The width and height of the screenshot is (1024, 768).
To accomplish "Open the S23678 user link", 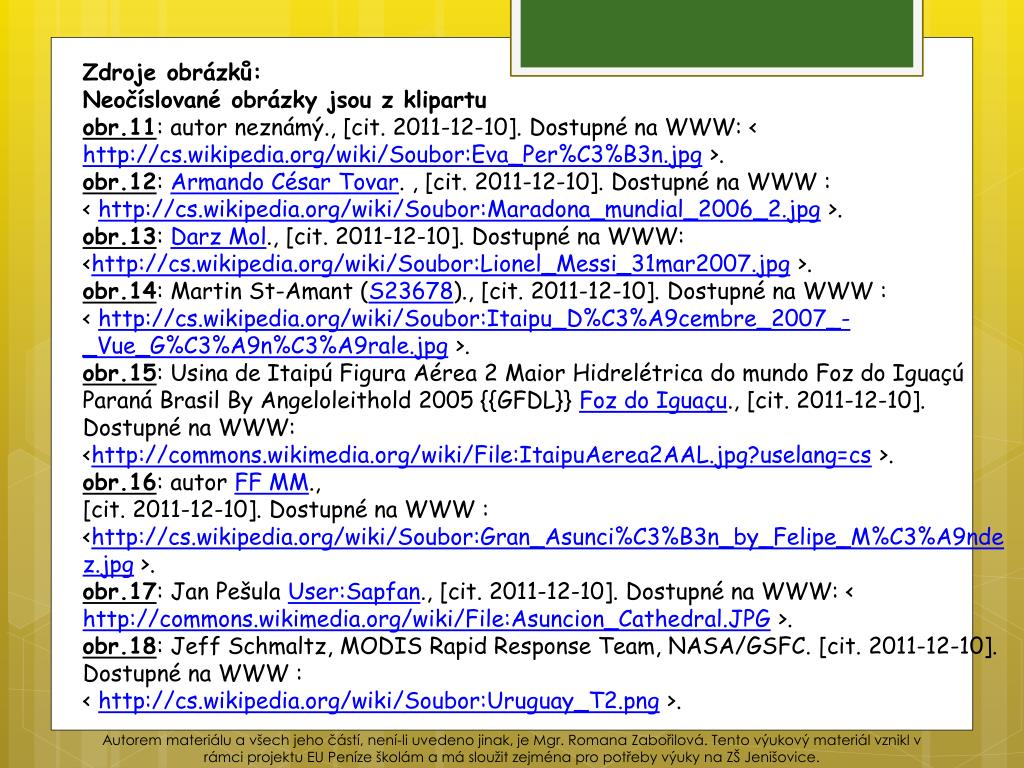I will (411, 291).
